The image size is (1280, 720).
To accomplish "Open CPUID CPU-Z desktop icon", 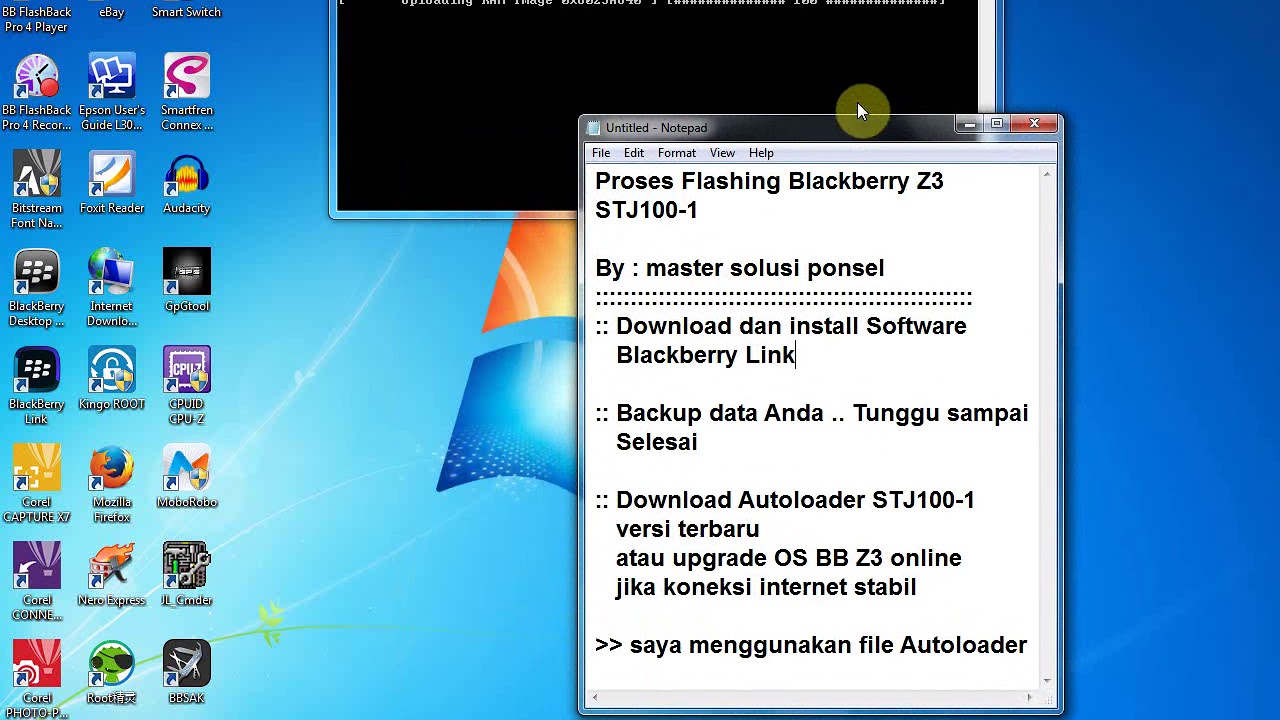I will click(186, 386).
